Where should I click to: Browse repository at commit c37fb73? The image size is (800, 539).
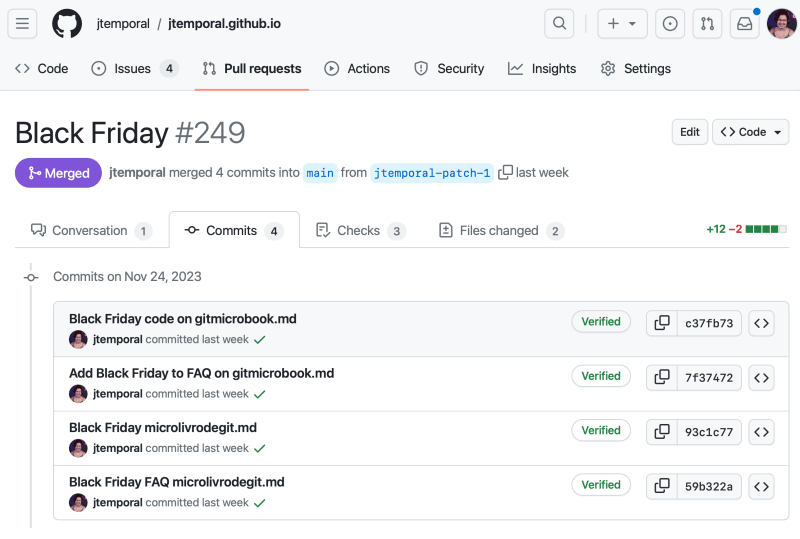tap(761, 323)
